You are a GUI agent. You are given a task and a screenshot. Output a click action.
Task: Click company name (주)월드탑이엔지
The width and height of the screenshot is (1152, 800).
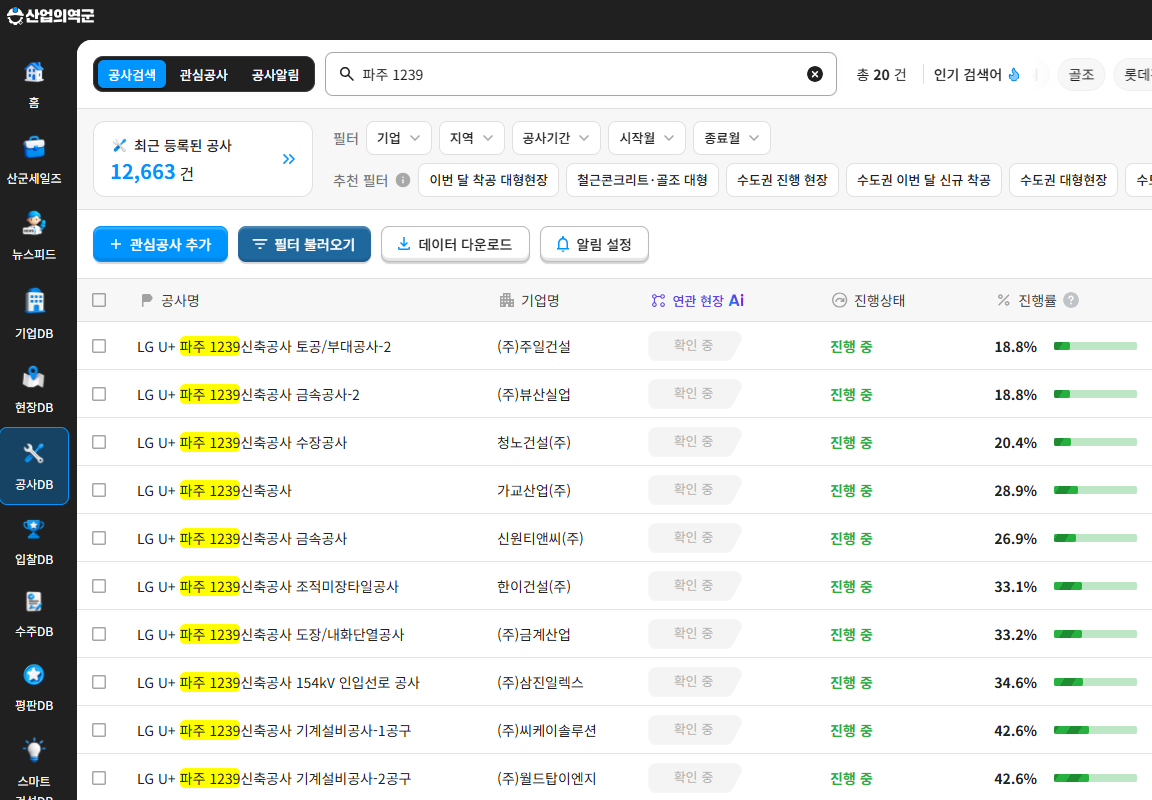click(x=547, y=779)
